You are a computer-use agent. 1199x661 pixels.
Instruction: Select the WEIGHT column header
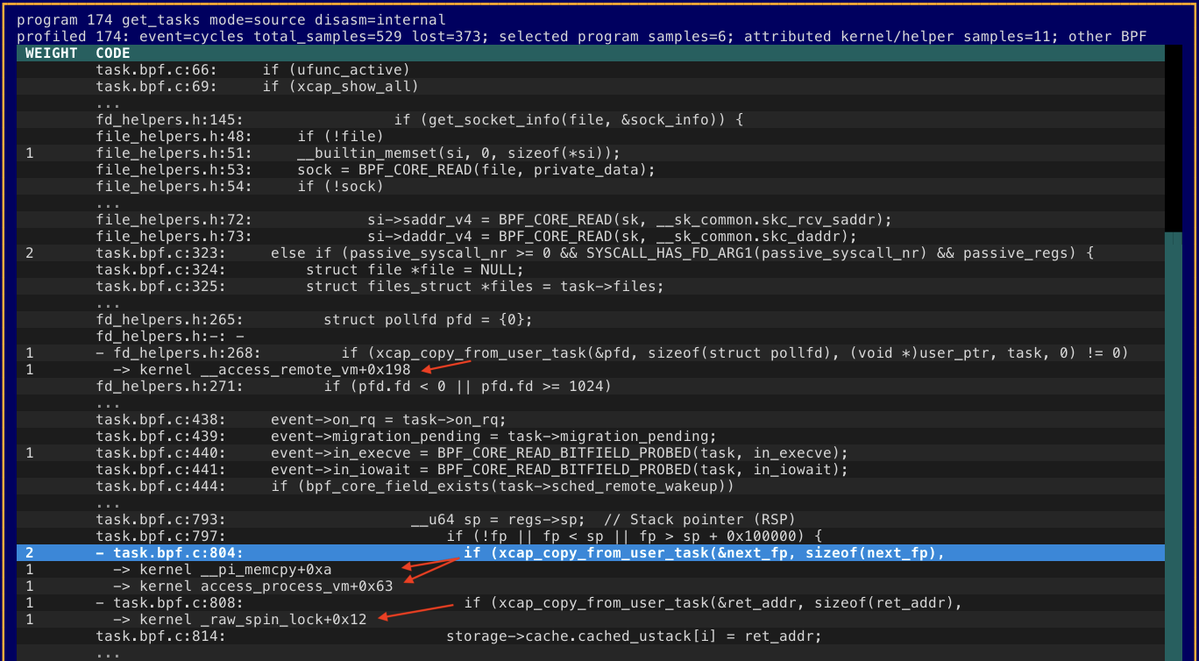51,54
